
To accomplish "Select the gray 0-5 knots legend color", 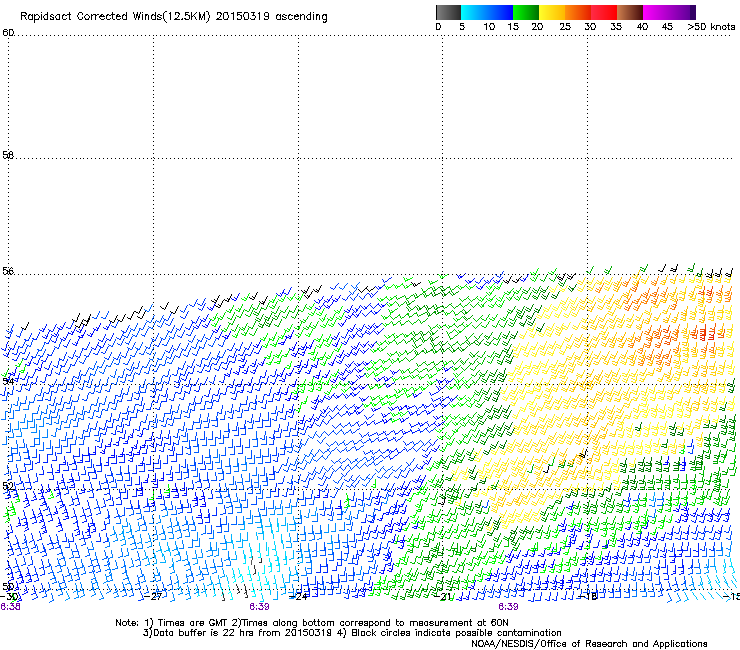I will point(448,12).
